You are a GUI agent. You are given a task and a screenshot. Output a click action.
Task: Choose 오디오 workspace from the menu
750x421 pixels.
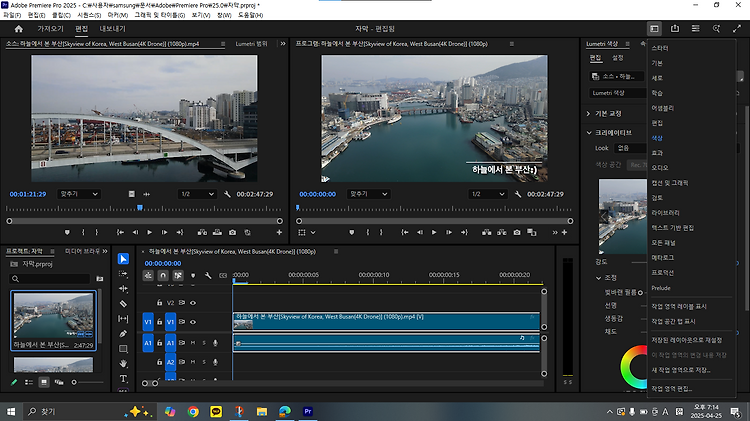click(x=660, y=167)
